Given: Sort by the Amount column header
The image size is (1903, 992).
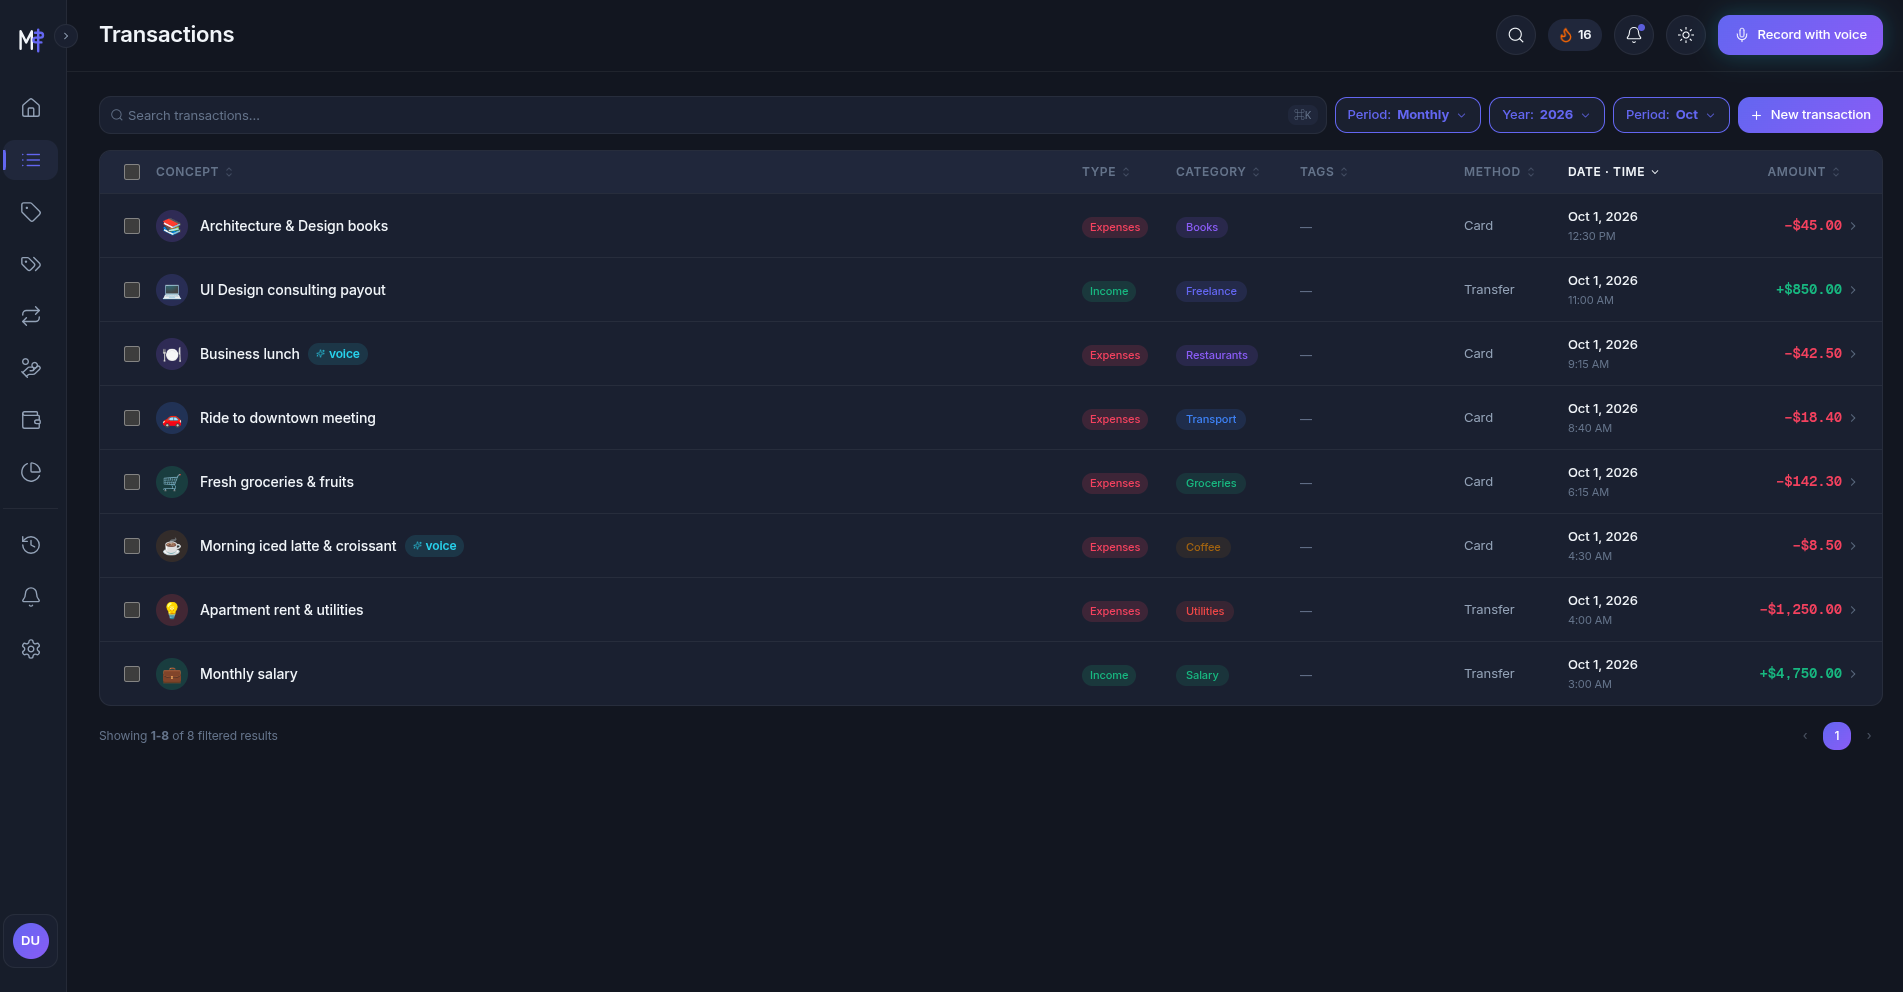Looking at the screenshot, I should pyautogui.click(x=1803, y=172).
